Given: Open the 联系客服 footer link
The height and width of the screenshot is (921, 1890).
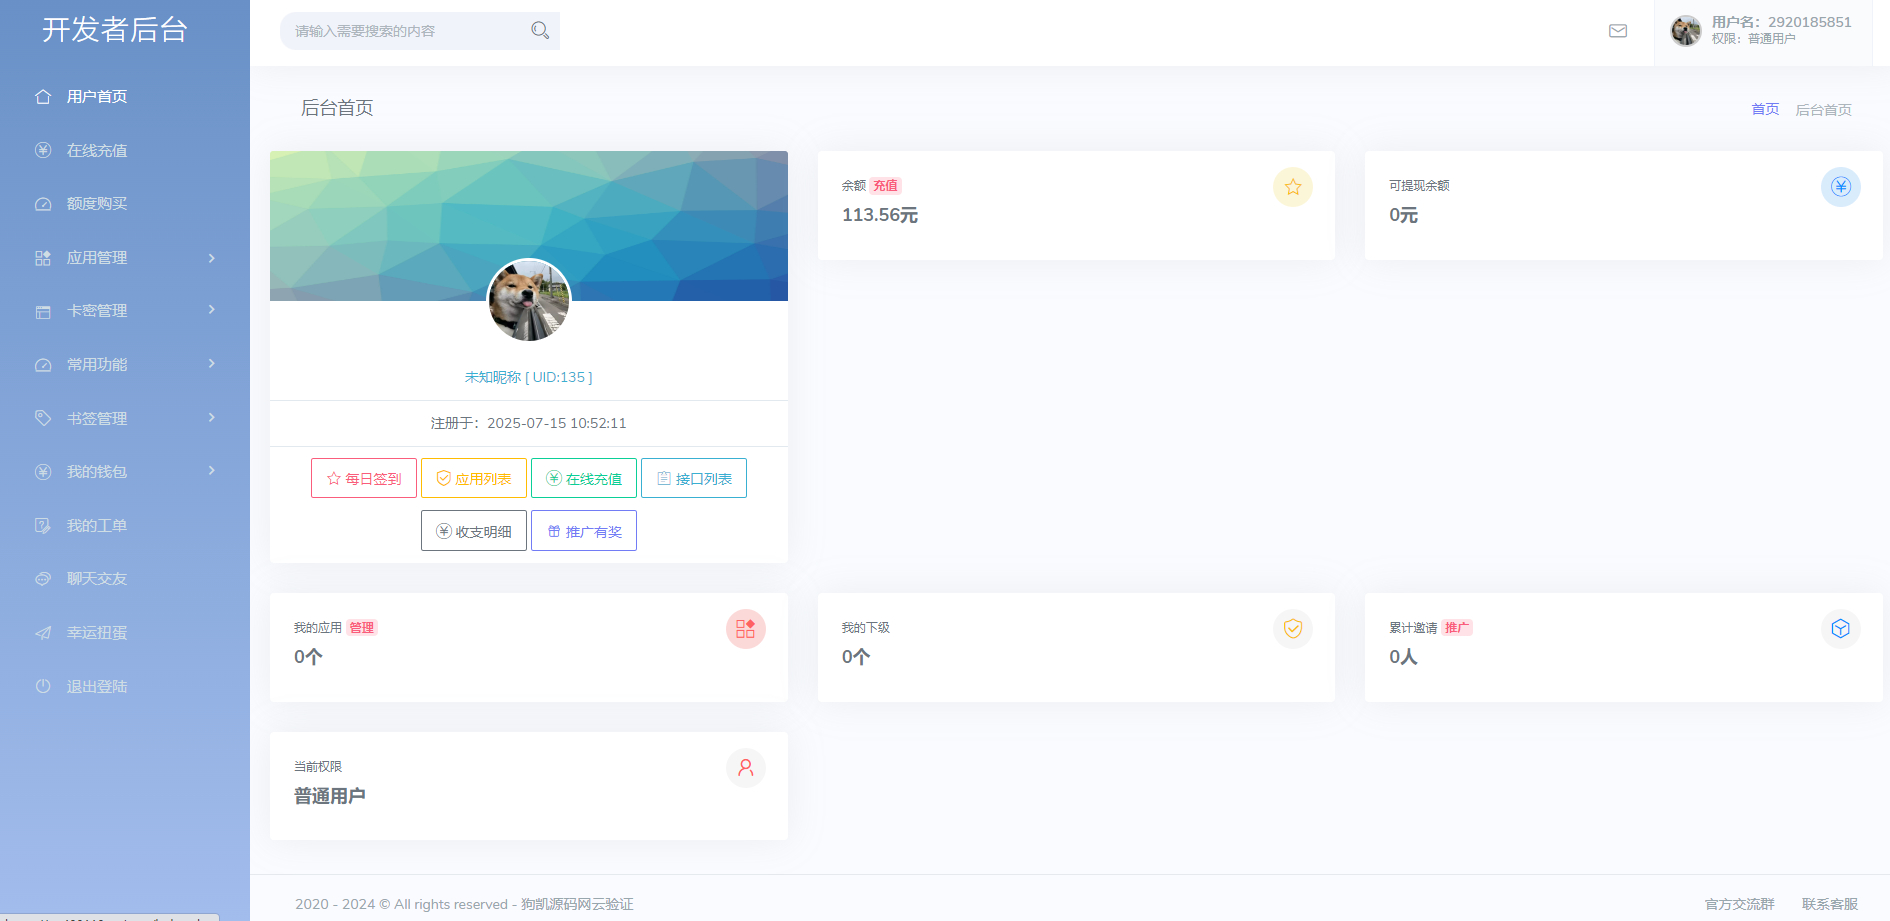Looking at the screenshot, I should [1829, 904].
